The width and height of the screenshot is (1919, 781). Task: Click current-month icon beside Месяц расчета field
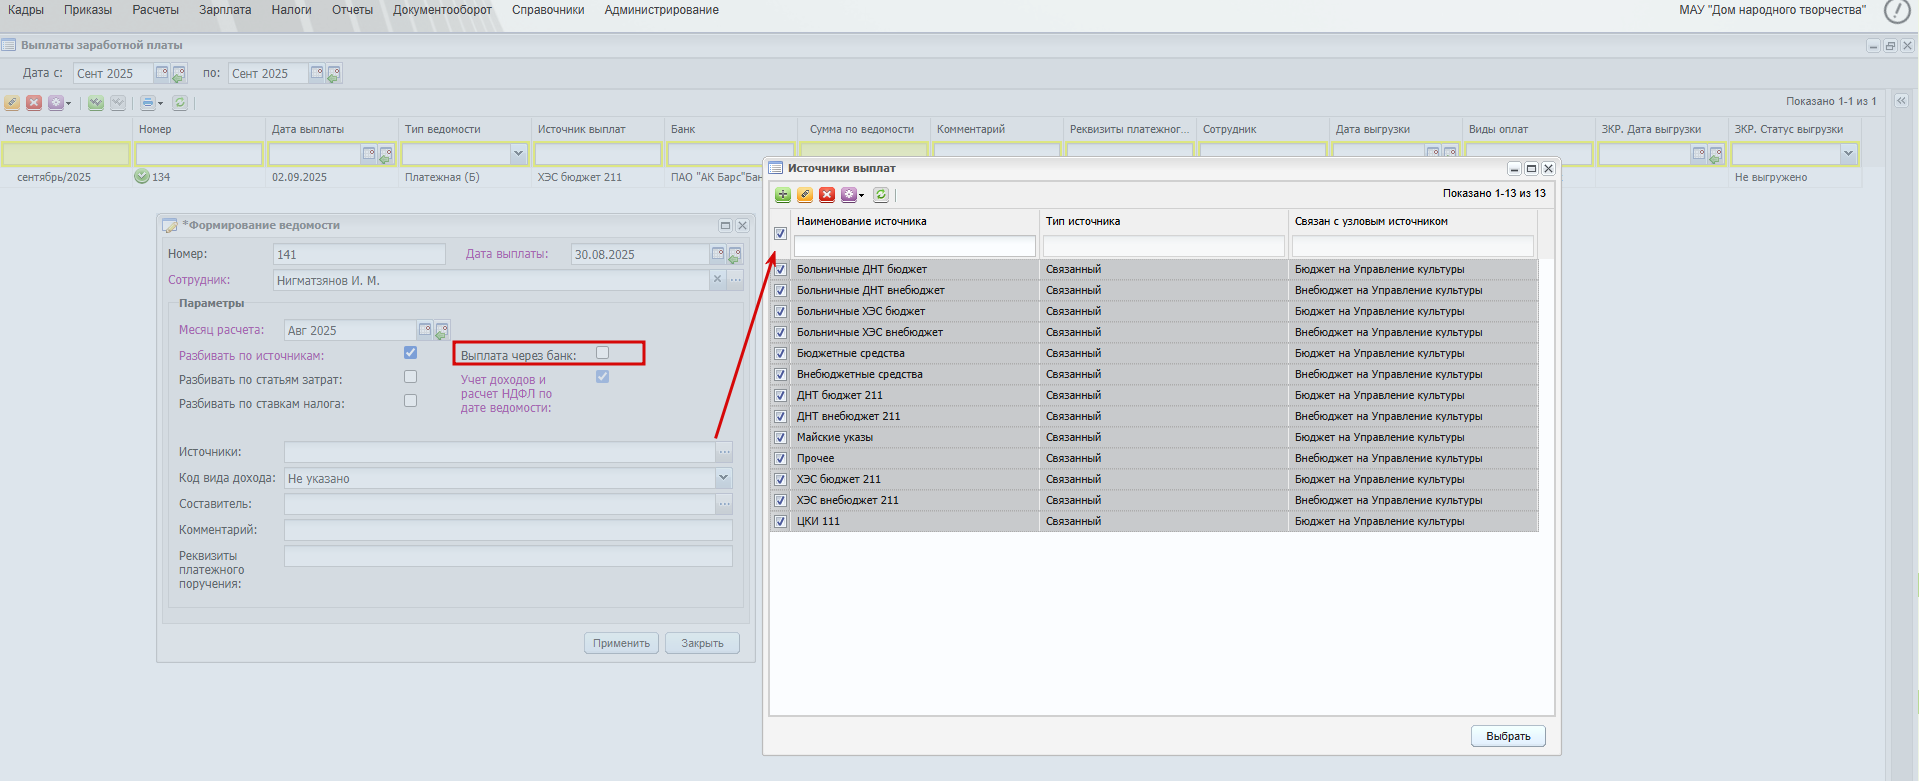[442, 331]
